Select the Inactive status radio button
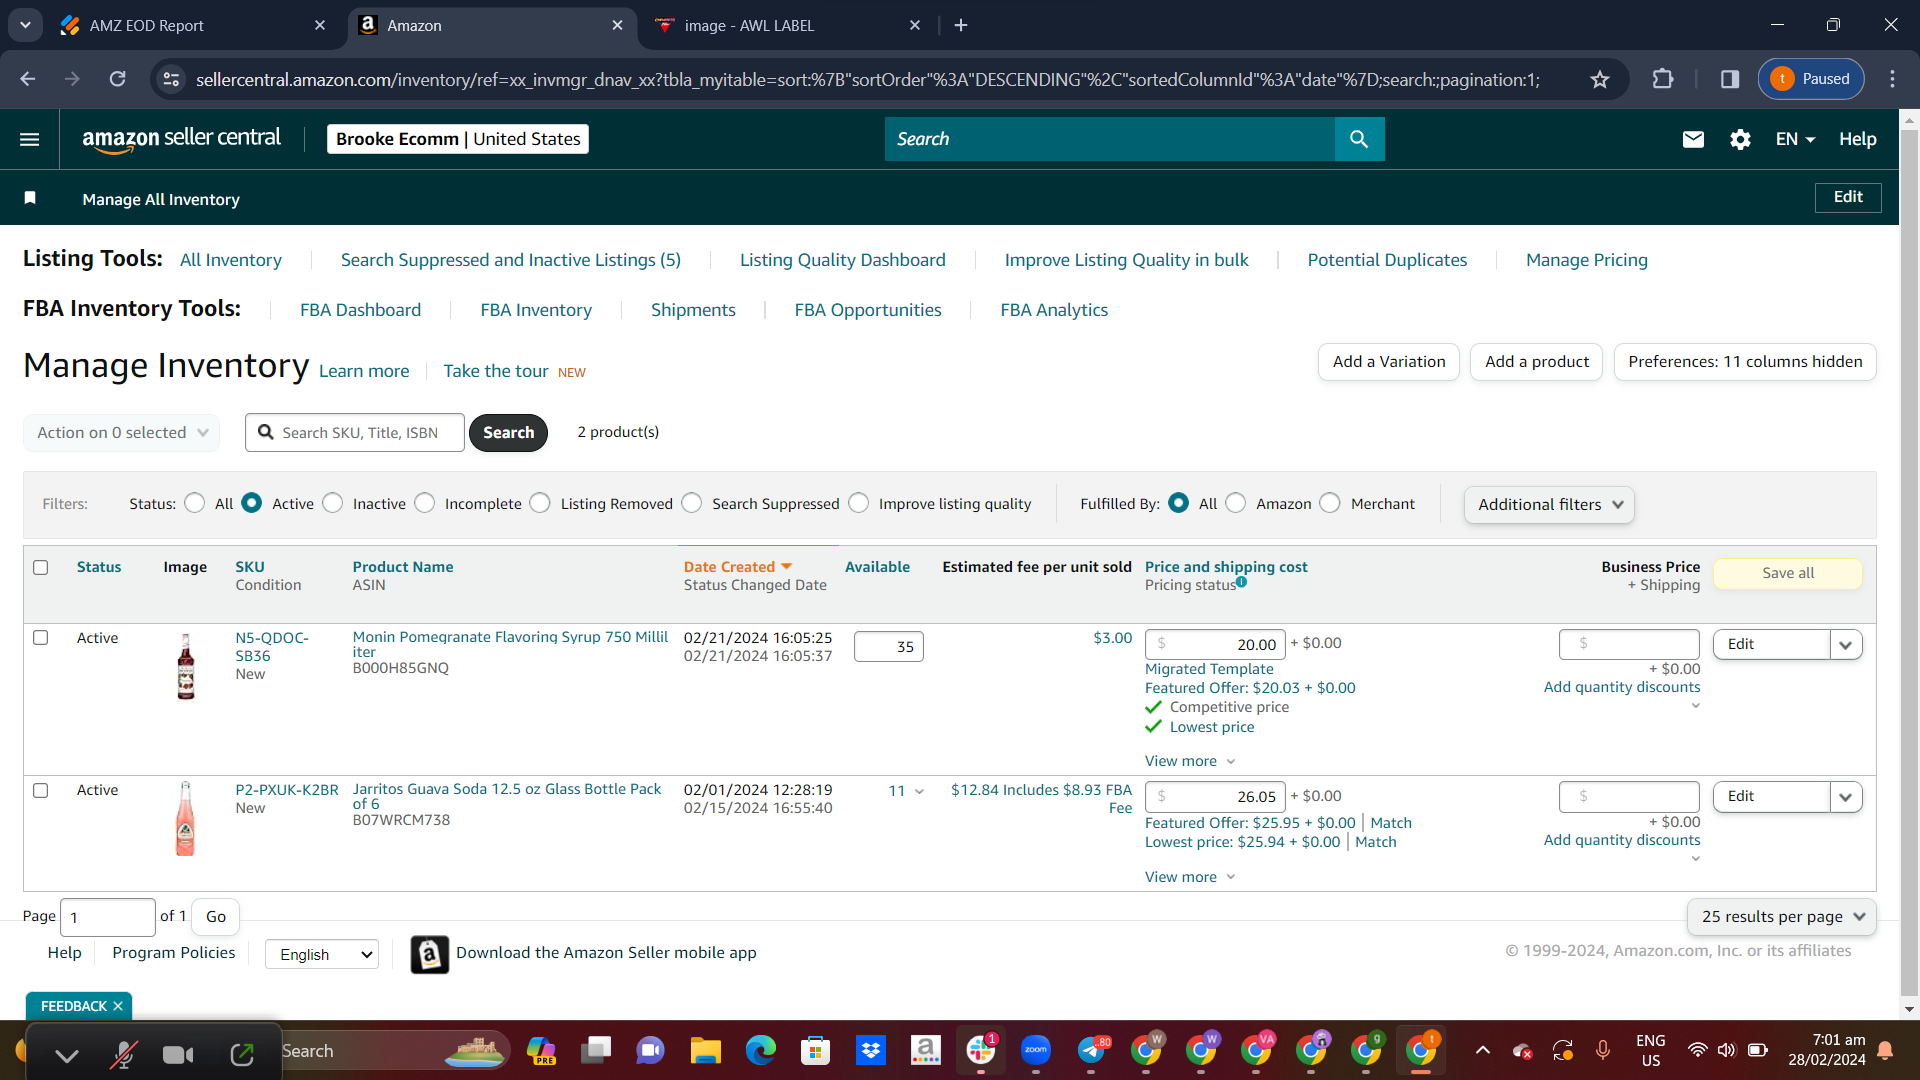This screenshot has width=1920, height=1080. click(333, 503)
